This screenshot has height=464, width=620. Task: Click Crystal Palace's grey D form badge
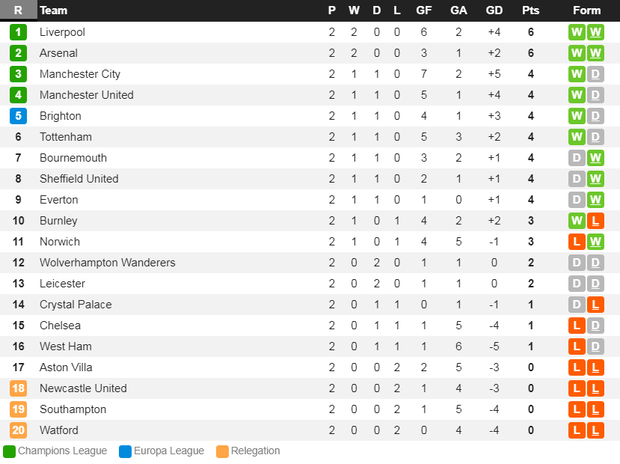tap(577, 305)
